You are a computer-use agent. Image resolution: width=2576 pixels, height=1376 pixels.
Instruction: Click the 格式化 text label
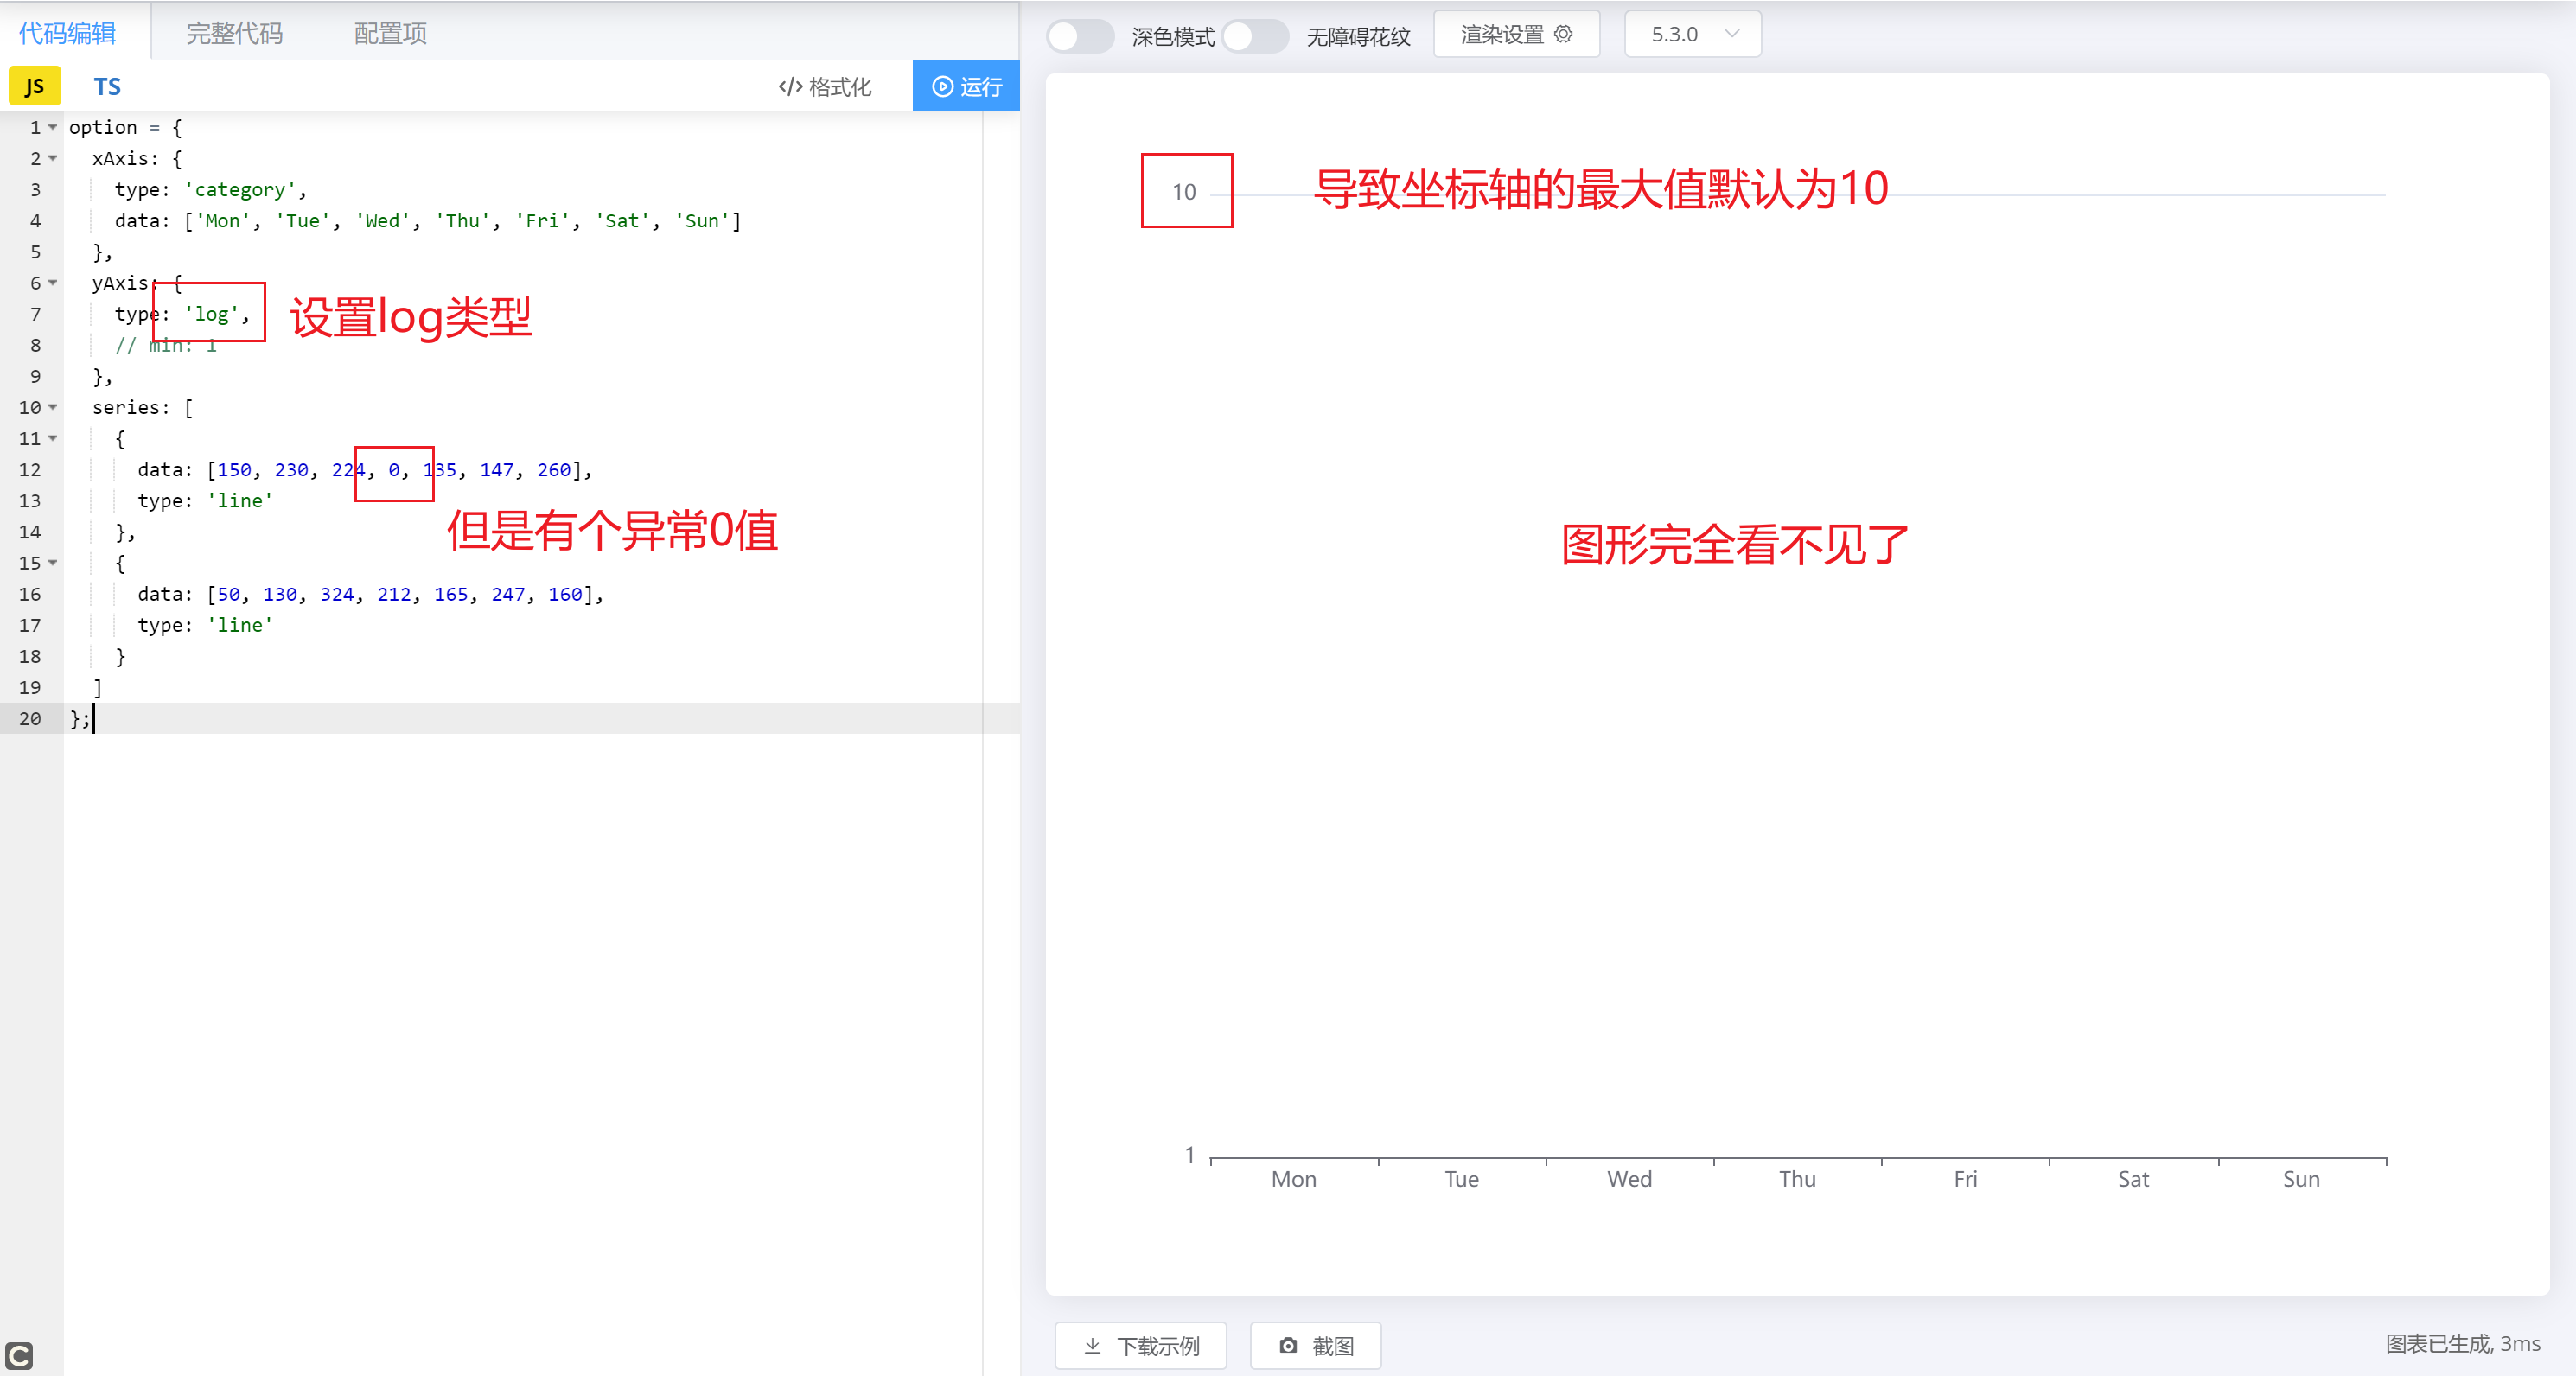pos(840,87)
